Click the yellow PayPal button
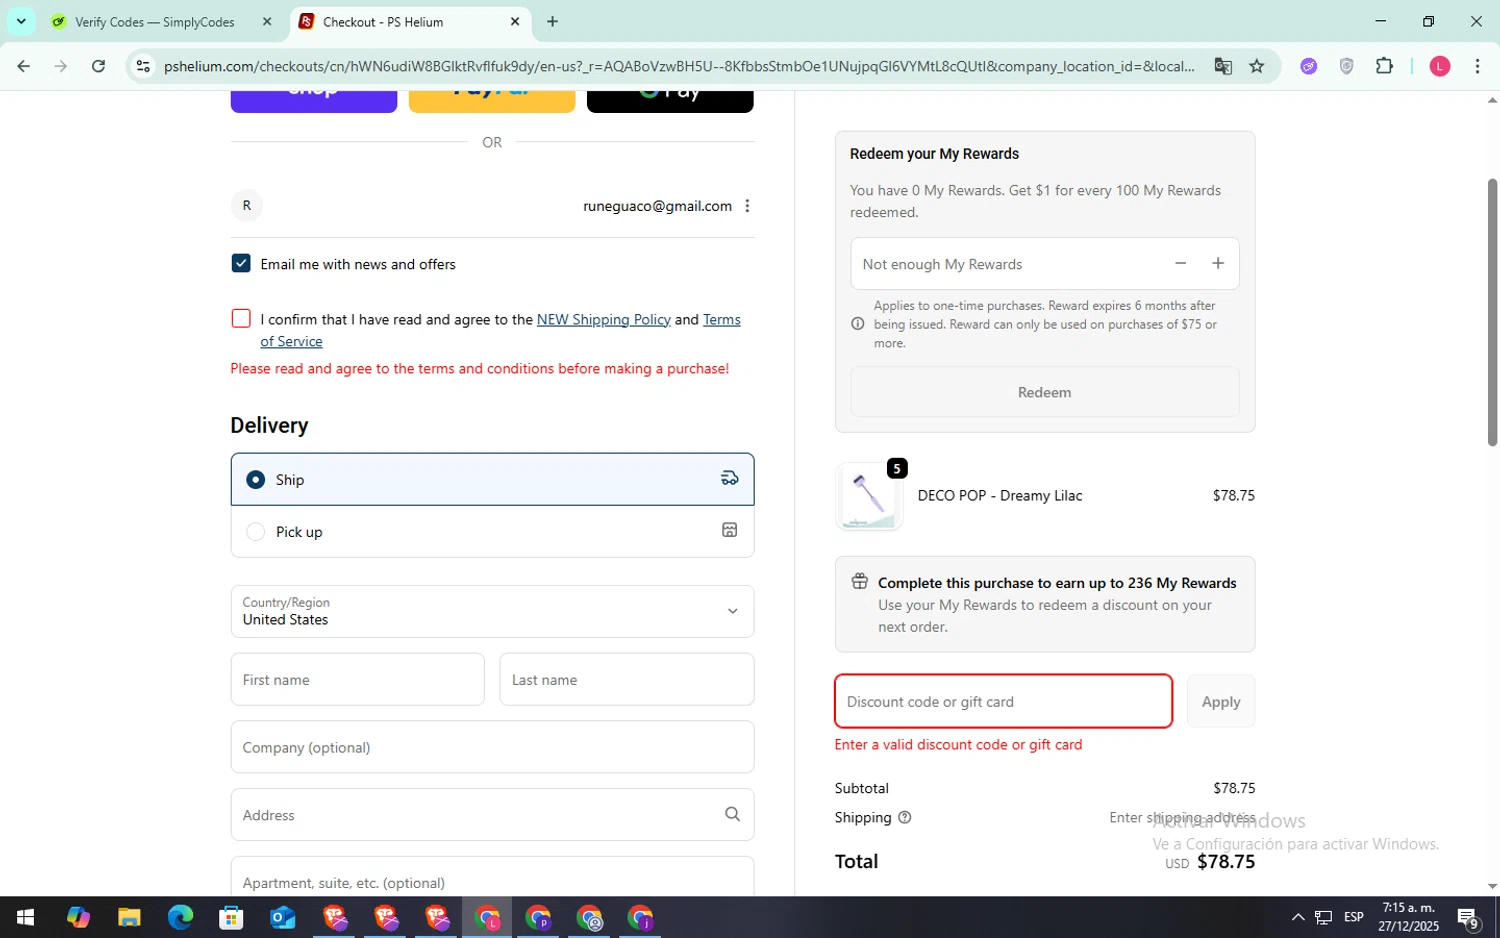This screenshot has width=1500, height=938. pyautogui.click(x=492, y=100)
